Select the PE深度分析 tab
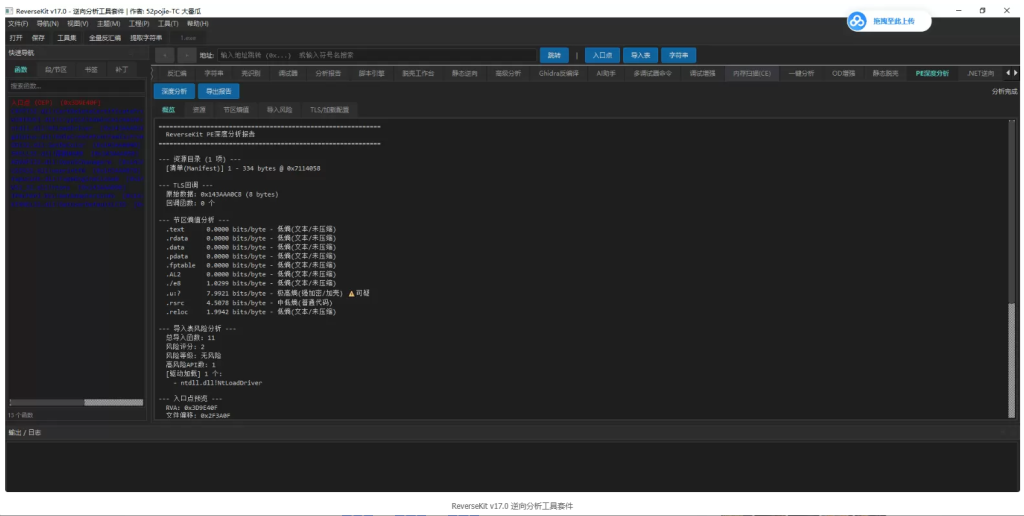The width and height of the screenshot is (1024, 516). point(932,73)
